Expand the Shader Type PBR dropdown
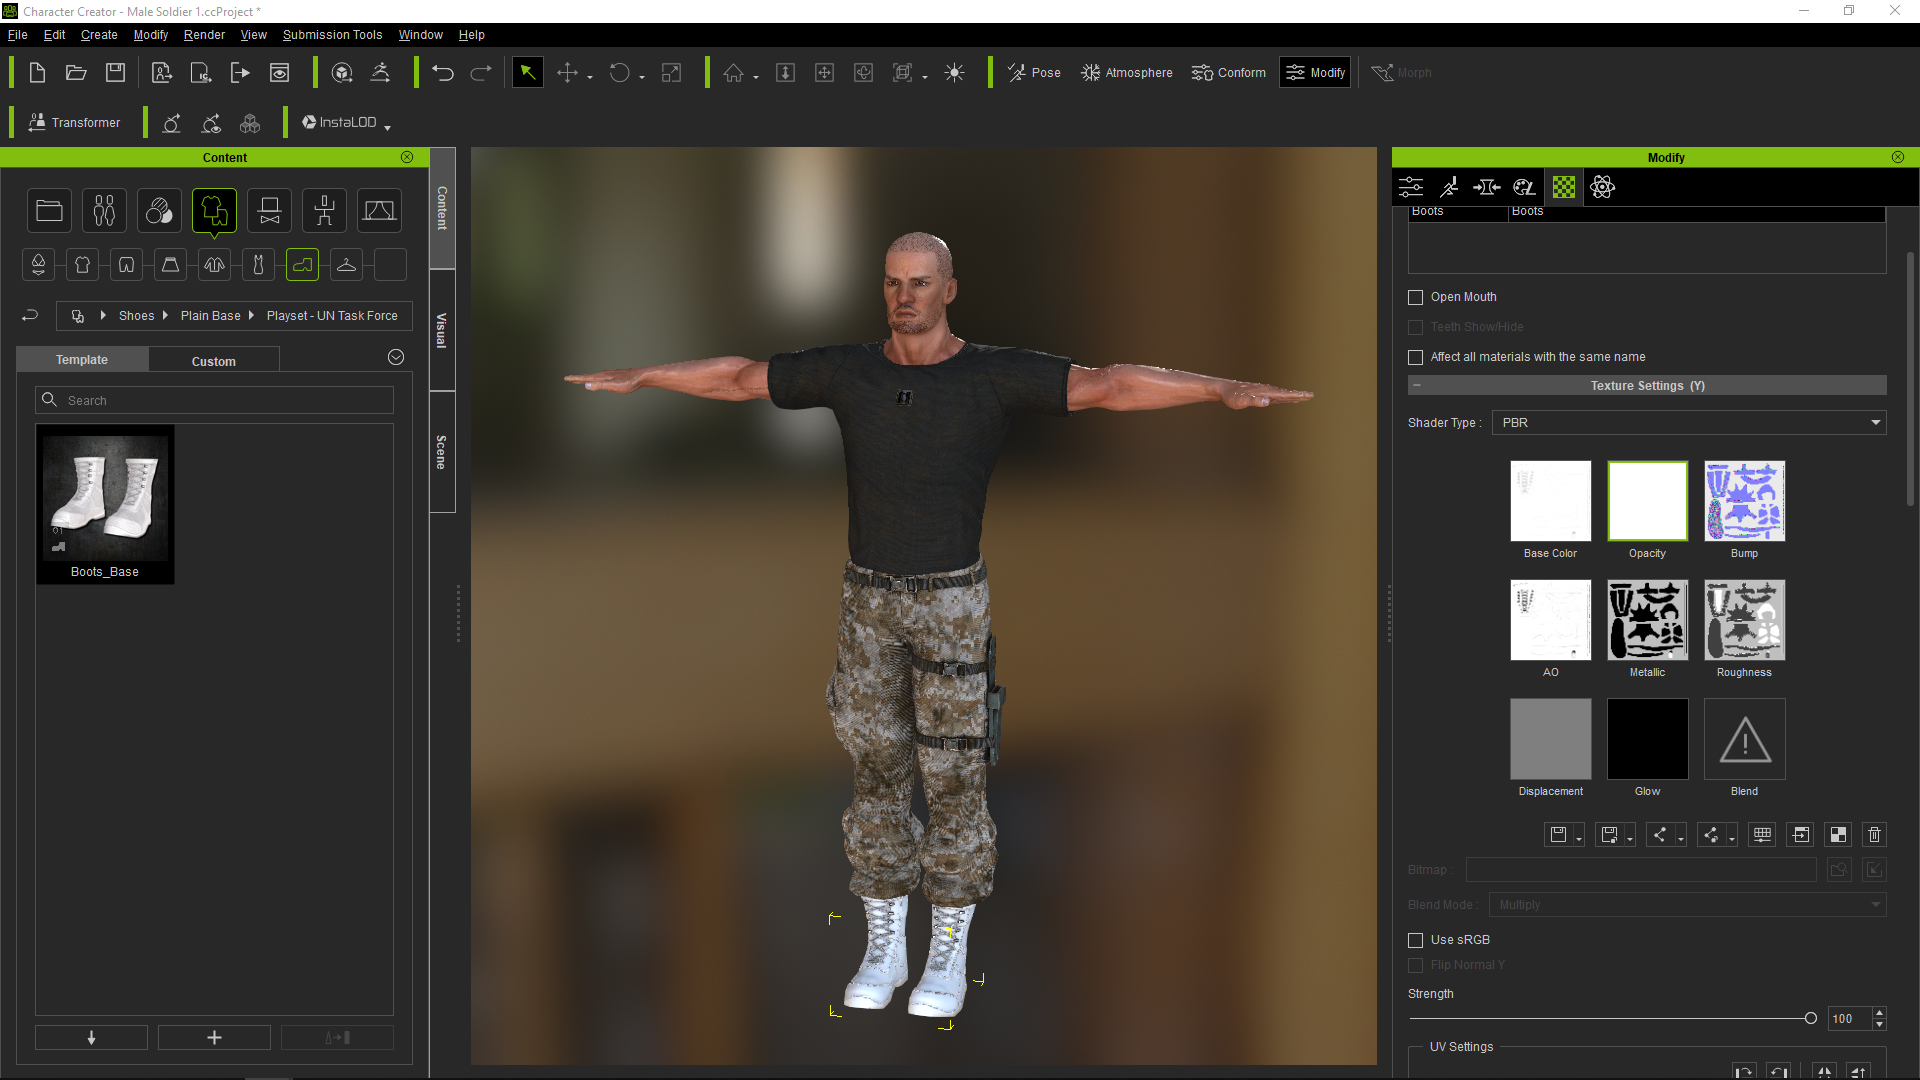Screen dimensions: 1920x1080 1874,422
